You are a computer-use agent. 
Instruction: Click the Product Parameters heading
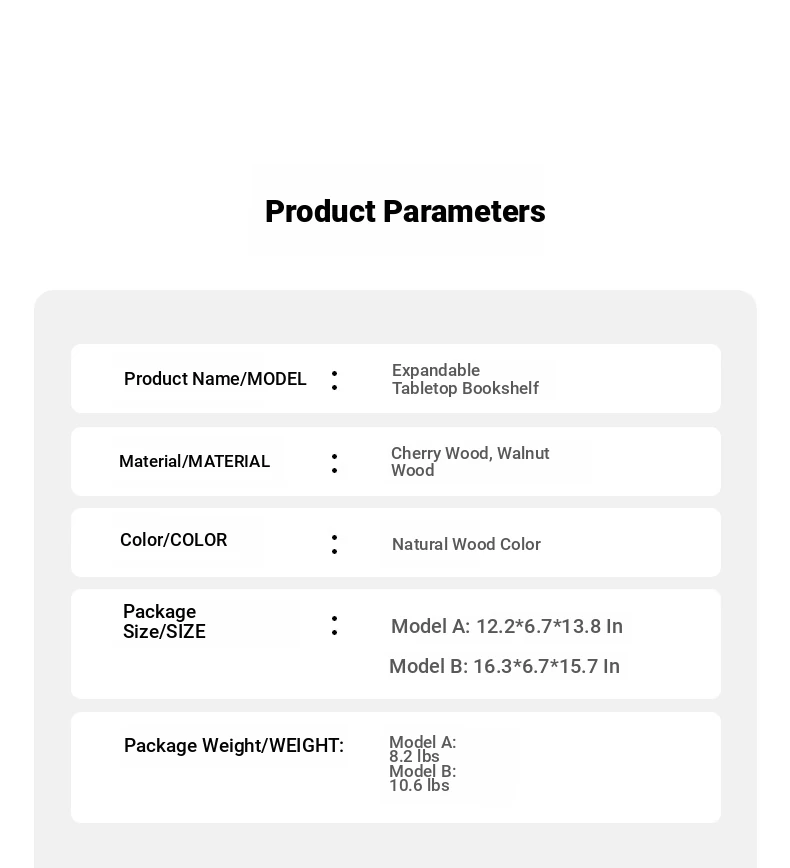click(405, 211)
